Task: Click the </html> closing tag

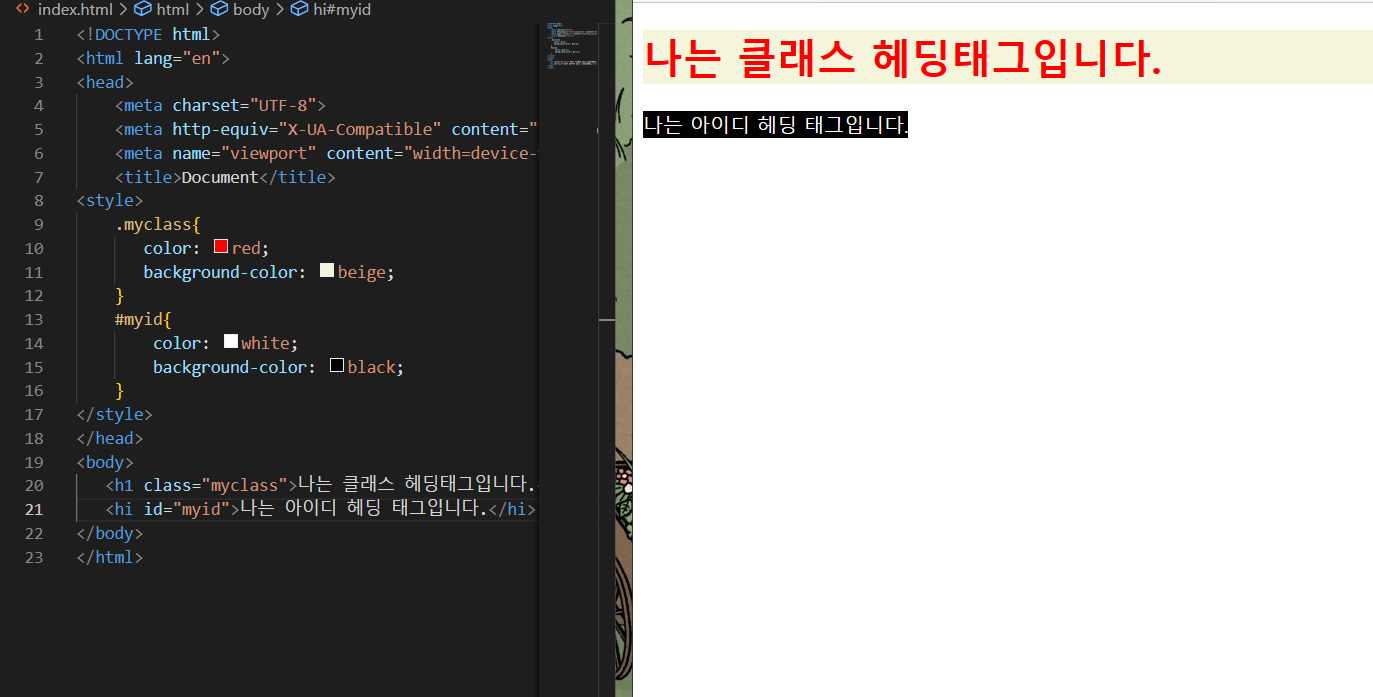Action: point(110,557)
